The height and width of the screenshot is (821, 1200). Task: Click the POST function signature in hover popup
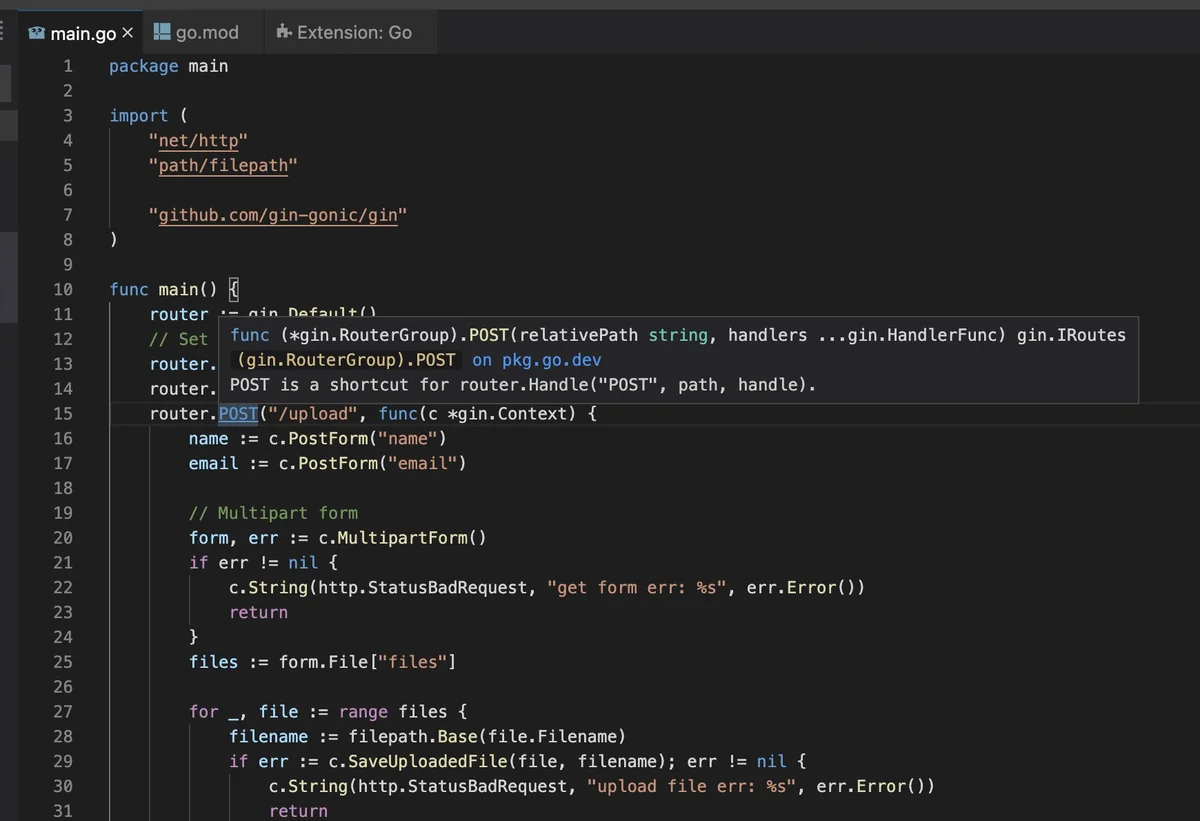point(678,336)
